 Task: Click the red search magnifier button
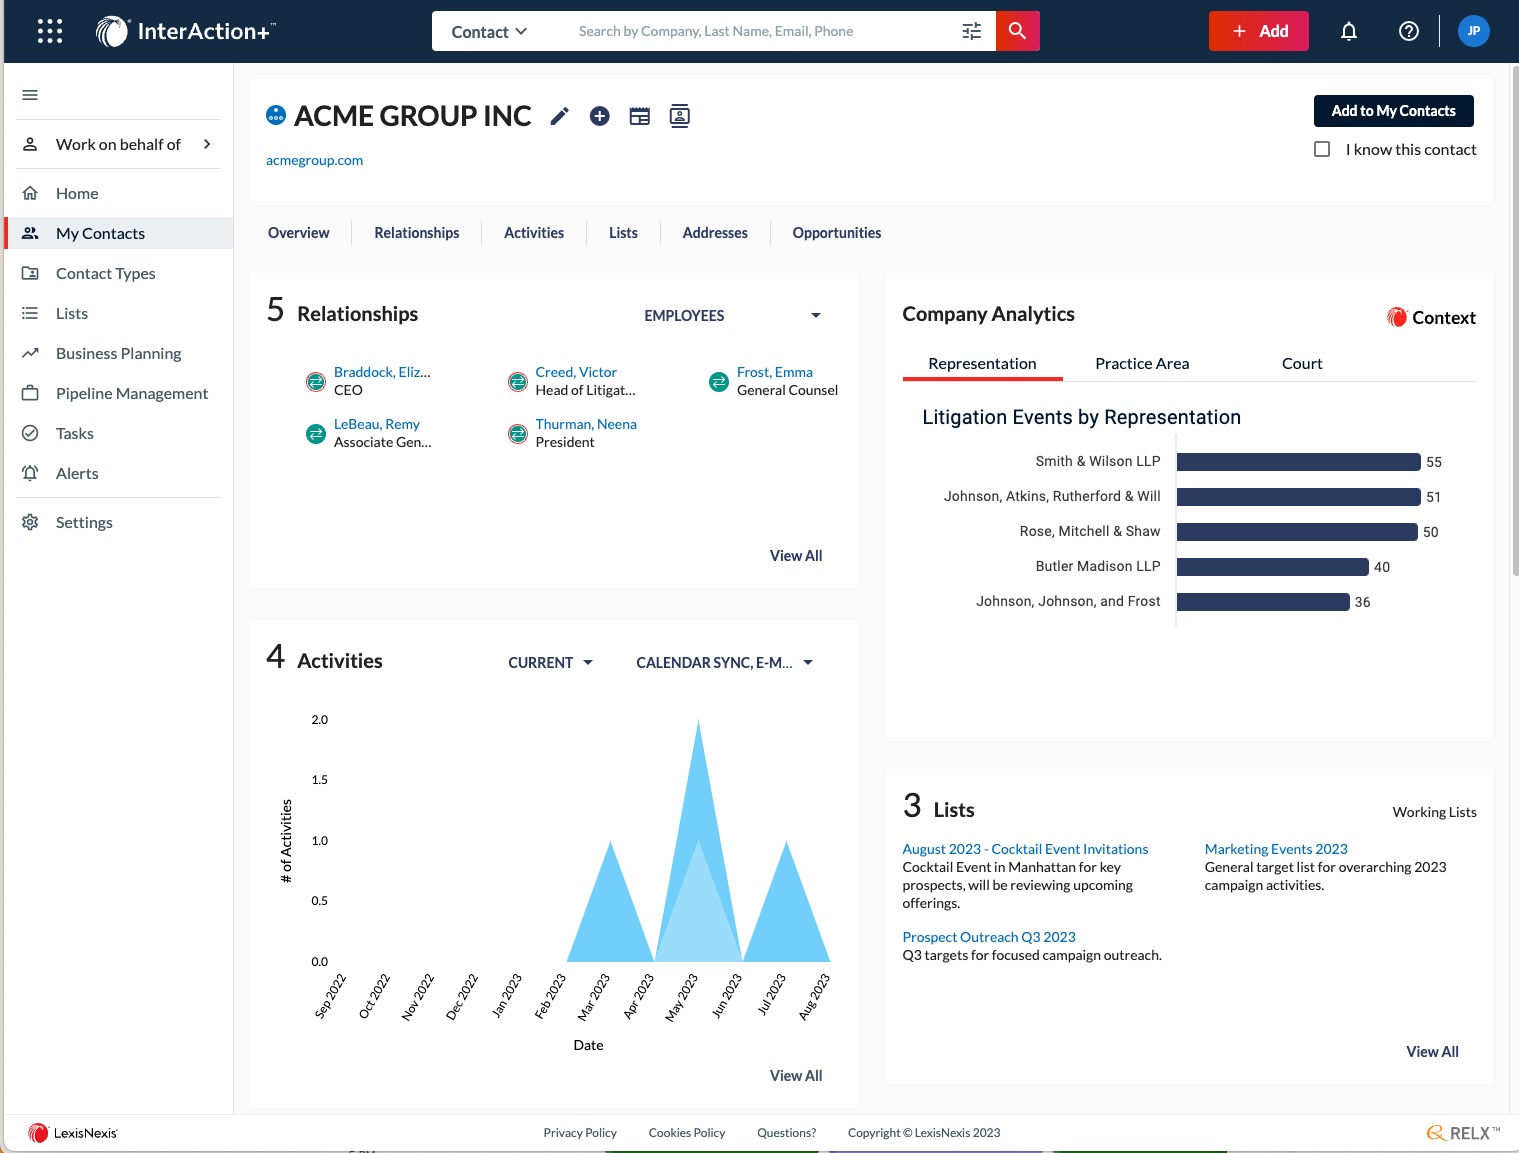click(x=1018, y=31)
